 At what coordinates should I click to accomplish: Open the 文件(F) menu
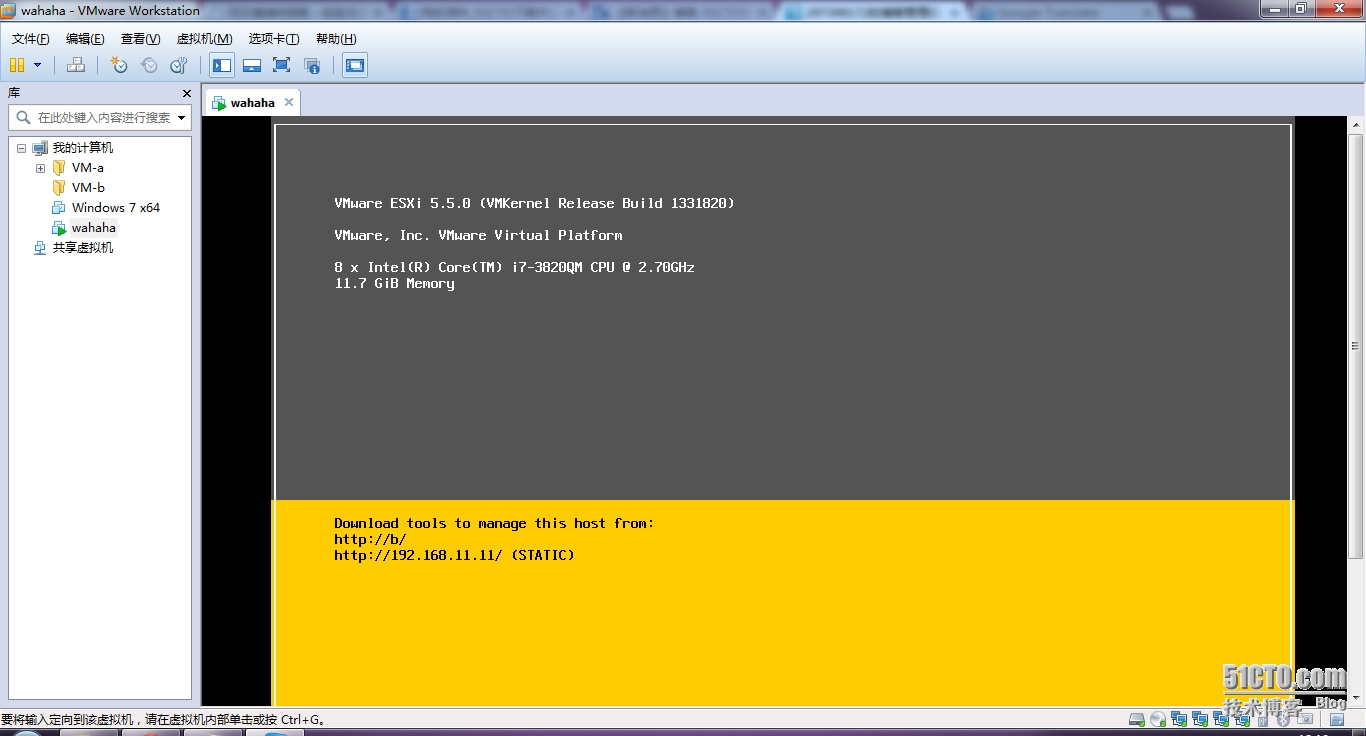[x=31, y=39]
